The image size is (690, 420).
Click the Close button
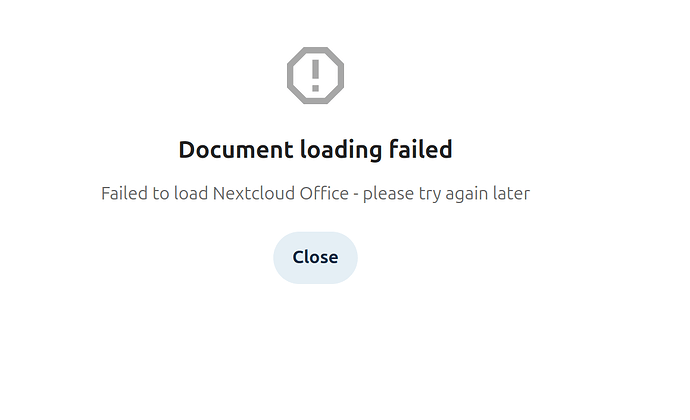point(315,258)
